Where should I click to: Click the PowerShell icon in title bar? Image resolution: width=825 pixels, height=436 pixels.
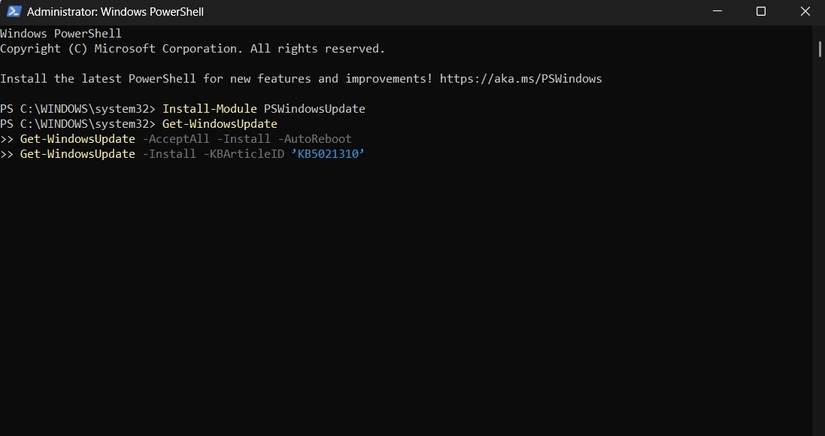click(12, 12)
